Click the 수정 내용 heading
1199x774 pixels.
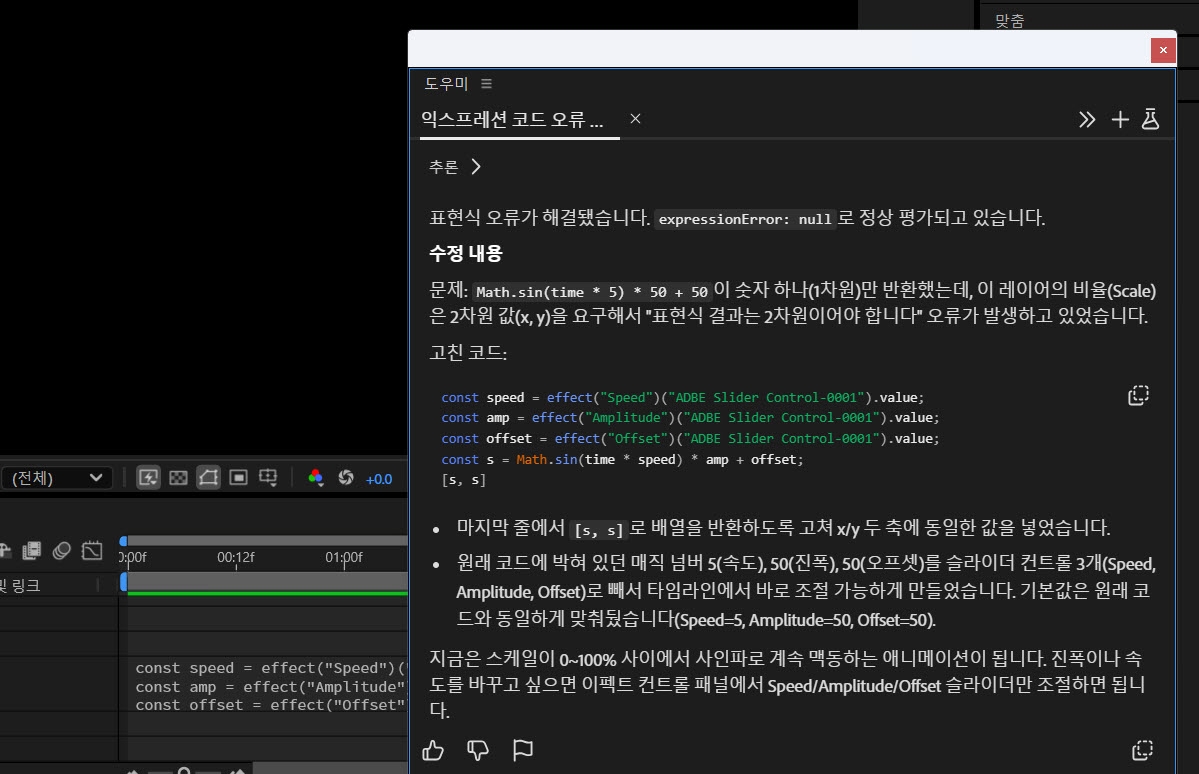click(x=466, y=254)
